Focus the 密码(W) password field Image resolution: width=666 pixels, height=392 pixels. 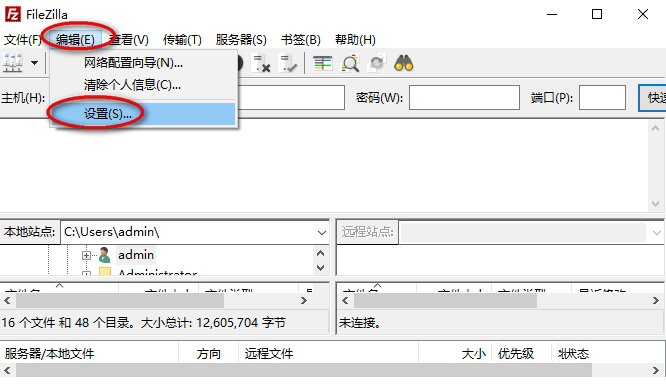click(464, 98)
